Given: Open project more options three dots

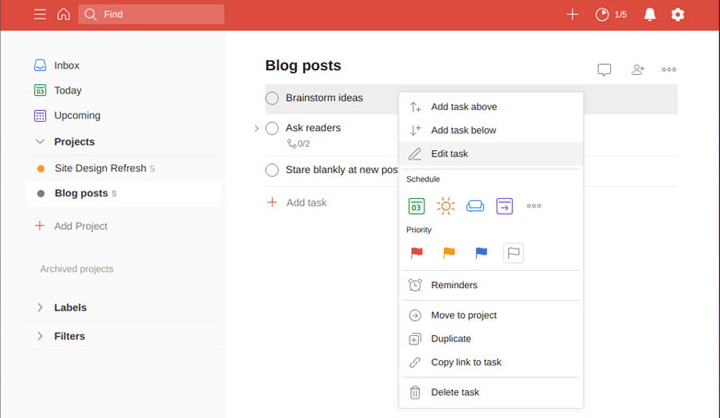Looking at the screenshot, I should coord(669,70).
